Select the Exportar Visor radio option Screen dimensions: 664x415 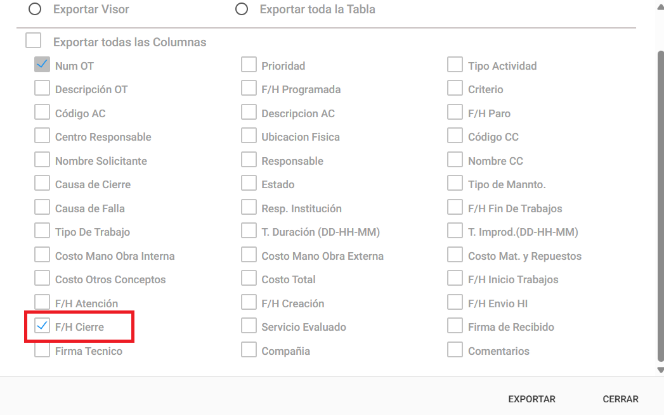click(x=36, y=10)
